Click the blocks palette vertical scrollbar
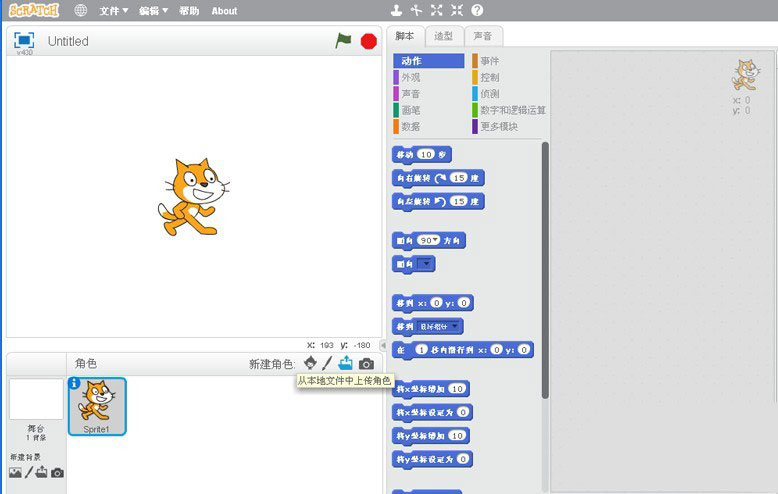Viewport: 778px width, 494px height. (x=545, y=270)
